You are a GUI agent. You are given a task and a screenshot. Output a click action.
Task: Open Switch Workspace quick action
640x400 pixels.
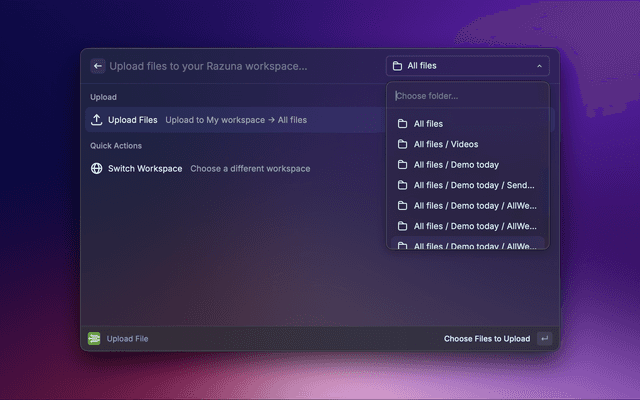[x=145, y=168]
